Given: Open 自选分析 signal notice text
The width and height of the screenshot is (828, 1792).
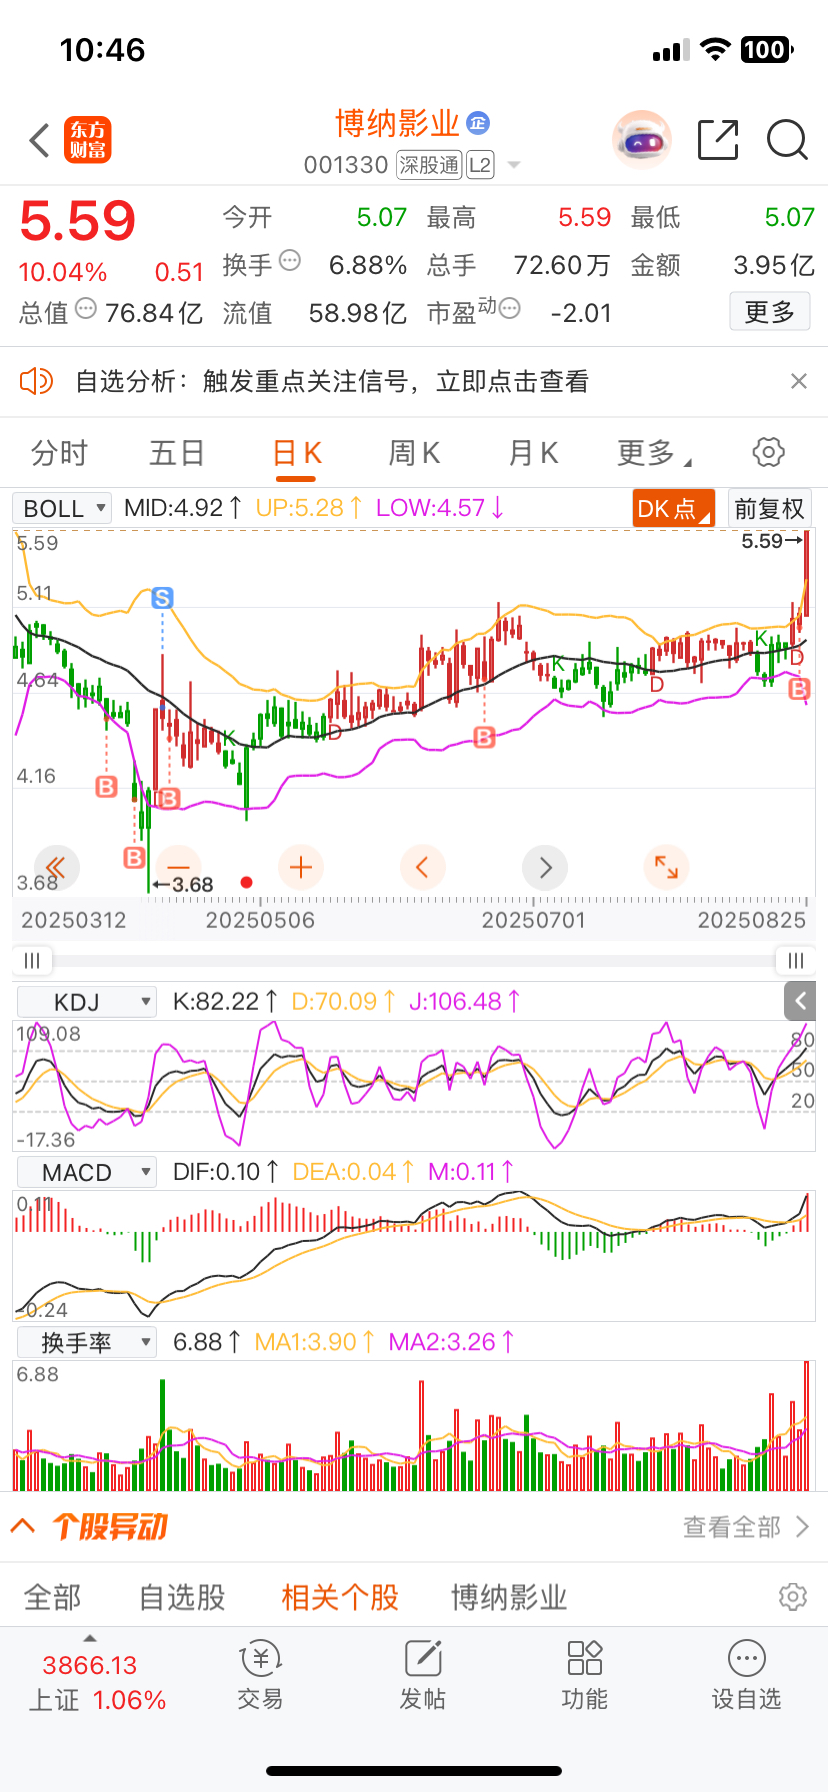Looking at the screenshot, I should (x=331, y=381).
